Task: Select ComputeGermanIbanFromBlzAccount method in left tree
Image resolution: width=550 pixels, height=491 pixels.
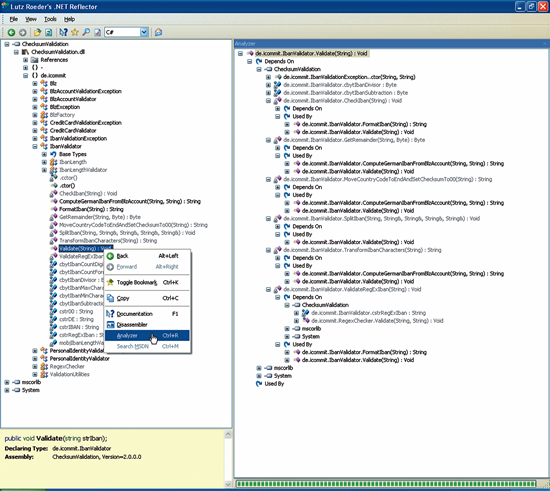Action: coord(130,201)
